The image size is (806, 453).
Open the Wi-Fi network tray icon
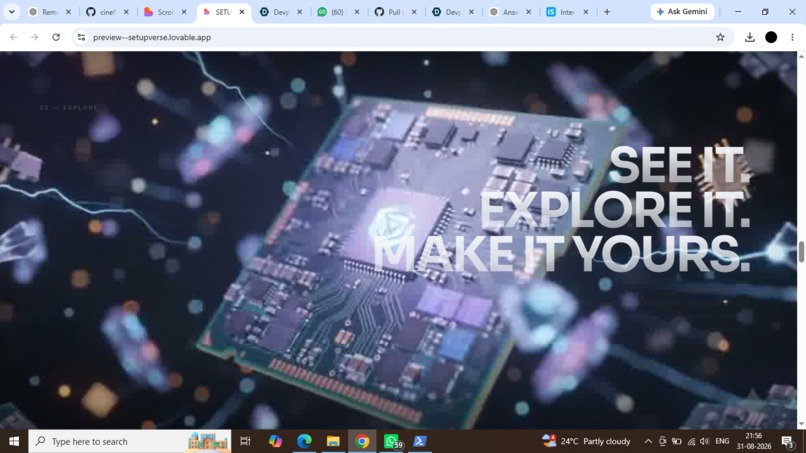coord(691,441)
